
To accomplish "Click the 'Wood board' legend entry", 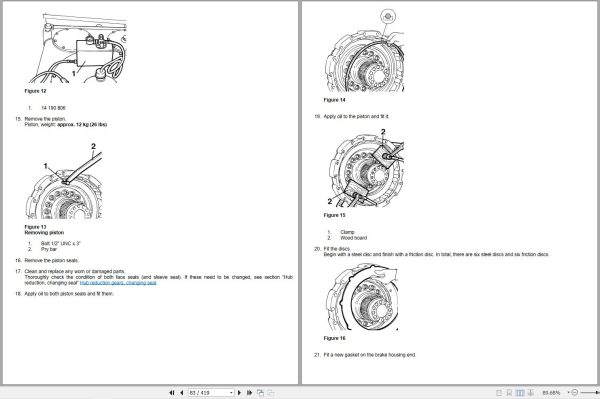I will 354,238.
